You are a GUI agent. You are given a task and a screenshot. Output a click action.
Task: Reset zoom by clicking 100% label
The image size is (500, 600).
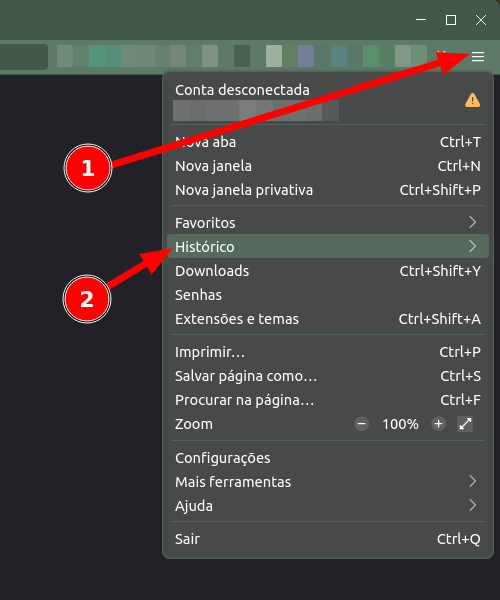(400, 424)
